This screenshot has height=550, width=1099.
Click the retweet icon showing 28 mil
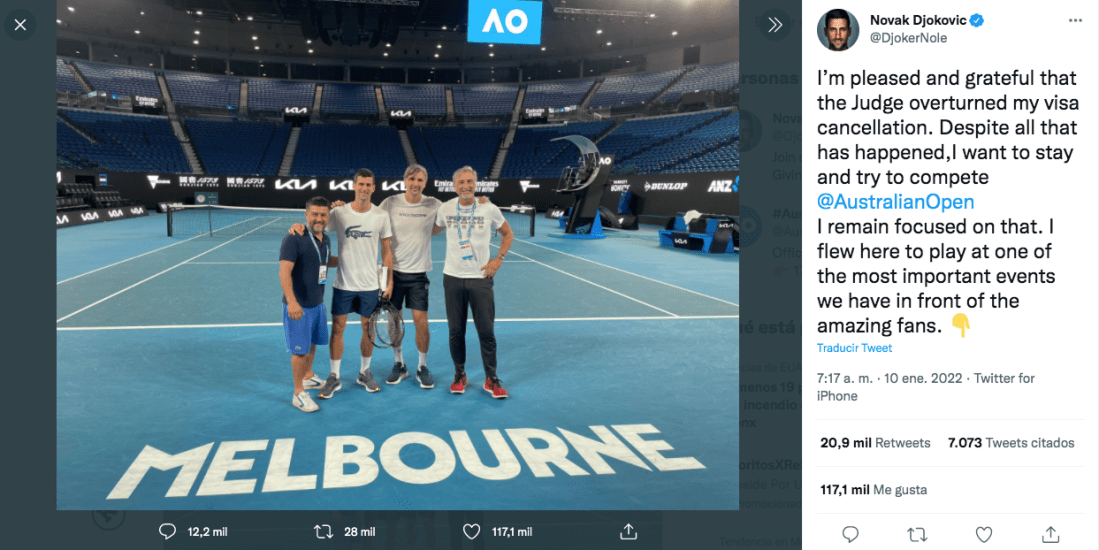coord(323,532)
